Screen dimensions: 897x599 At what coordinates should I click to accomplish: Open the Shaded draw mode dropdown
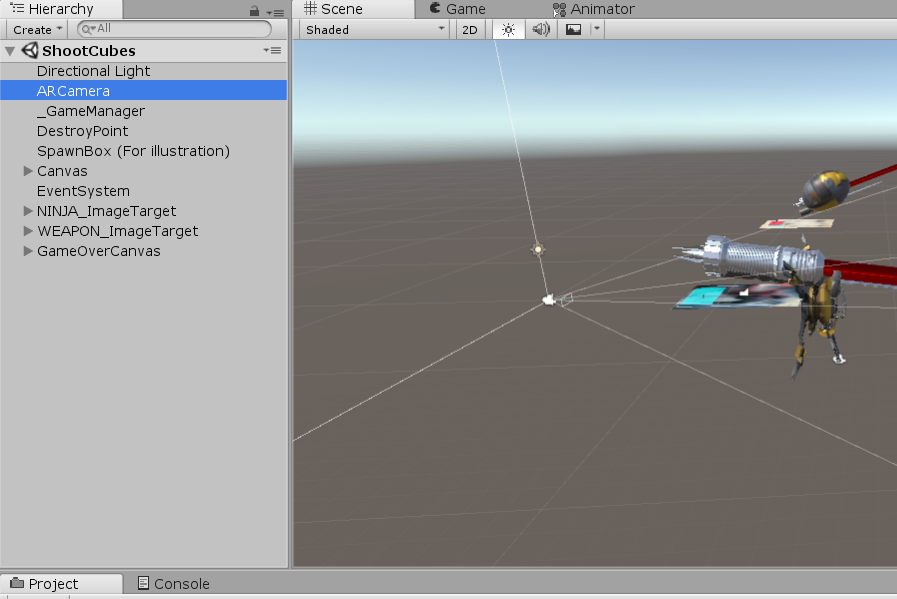click(372, 29)
